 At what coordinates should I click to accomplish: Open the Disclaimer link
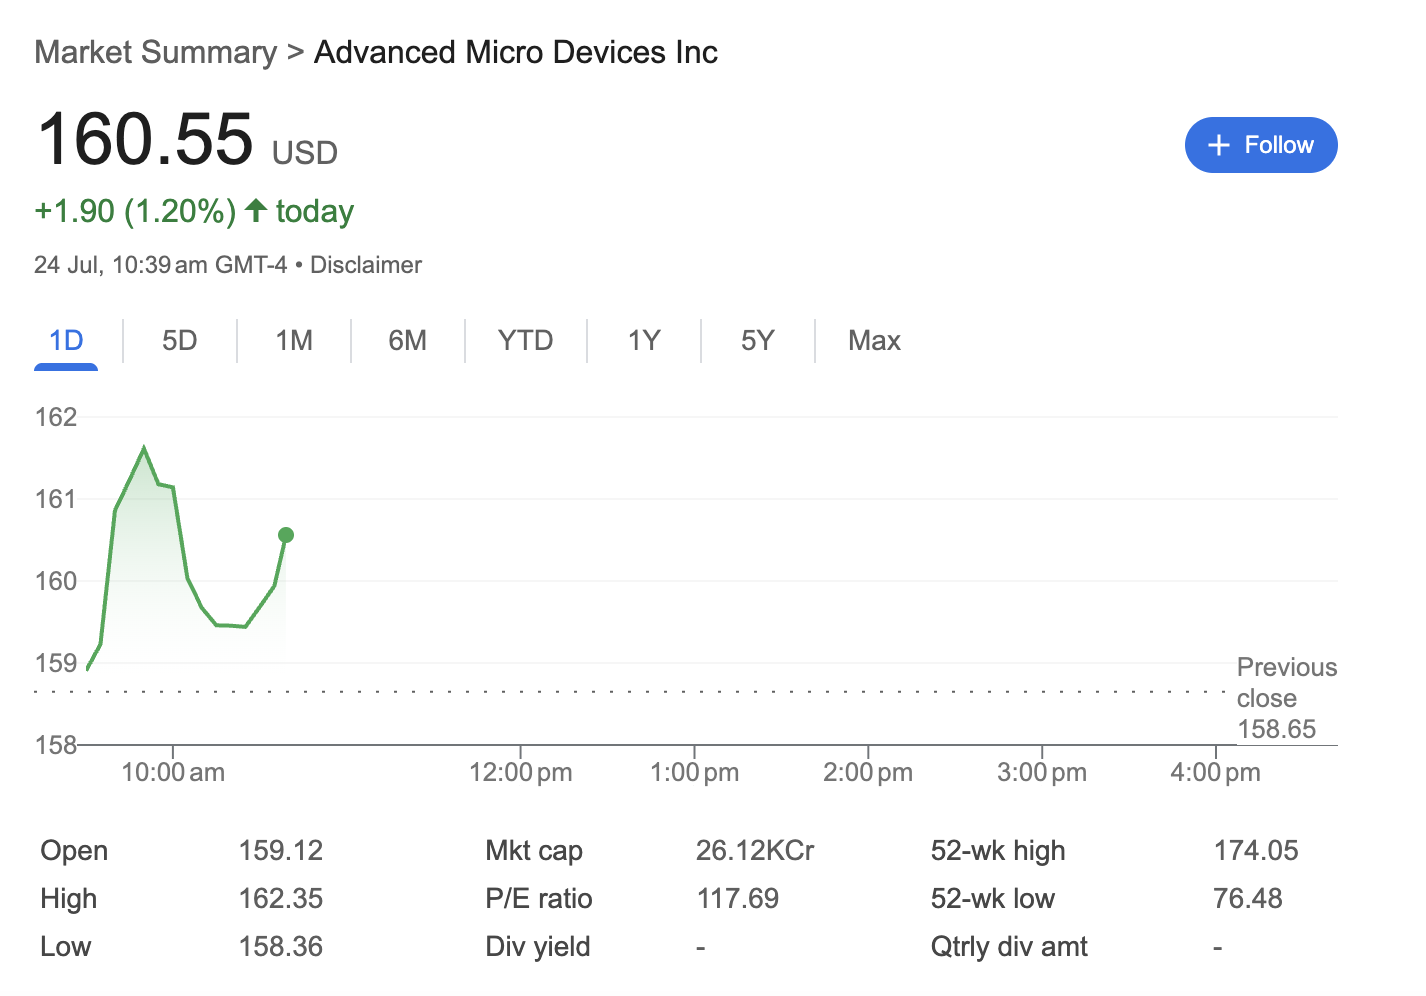tap(366, 265)
